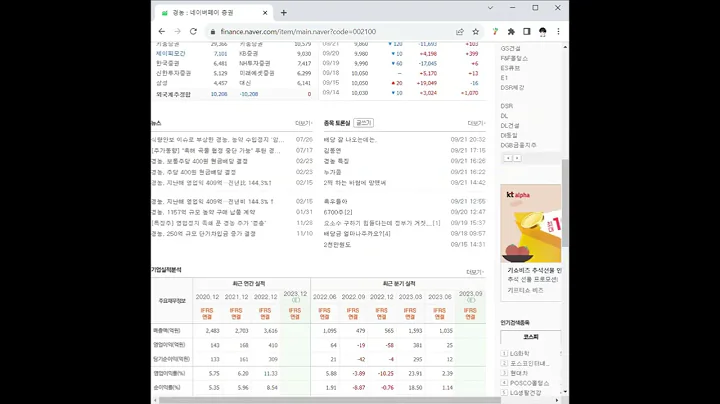
Task: Open discussion post dated 09/19 15:37
Action: click(382, 223)
